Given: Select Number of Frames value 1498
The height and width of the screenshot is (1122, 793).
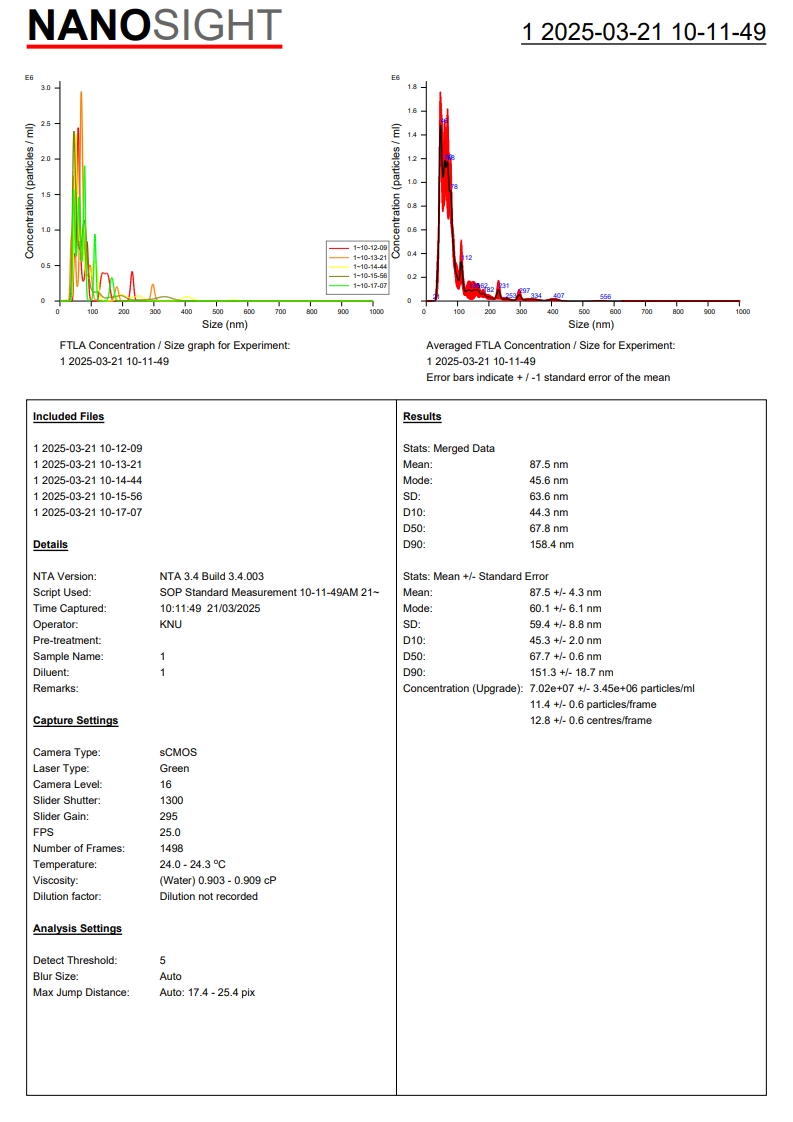Looking at the screenshot, I should pos(172,849).
